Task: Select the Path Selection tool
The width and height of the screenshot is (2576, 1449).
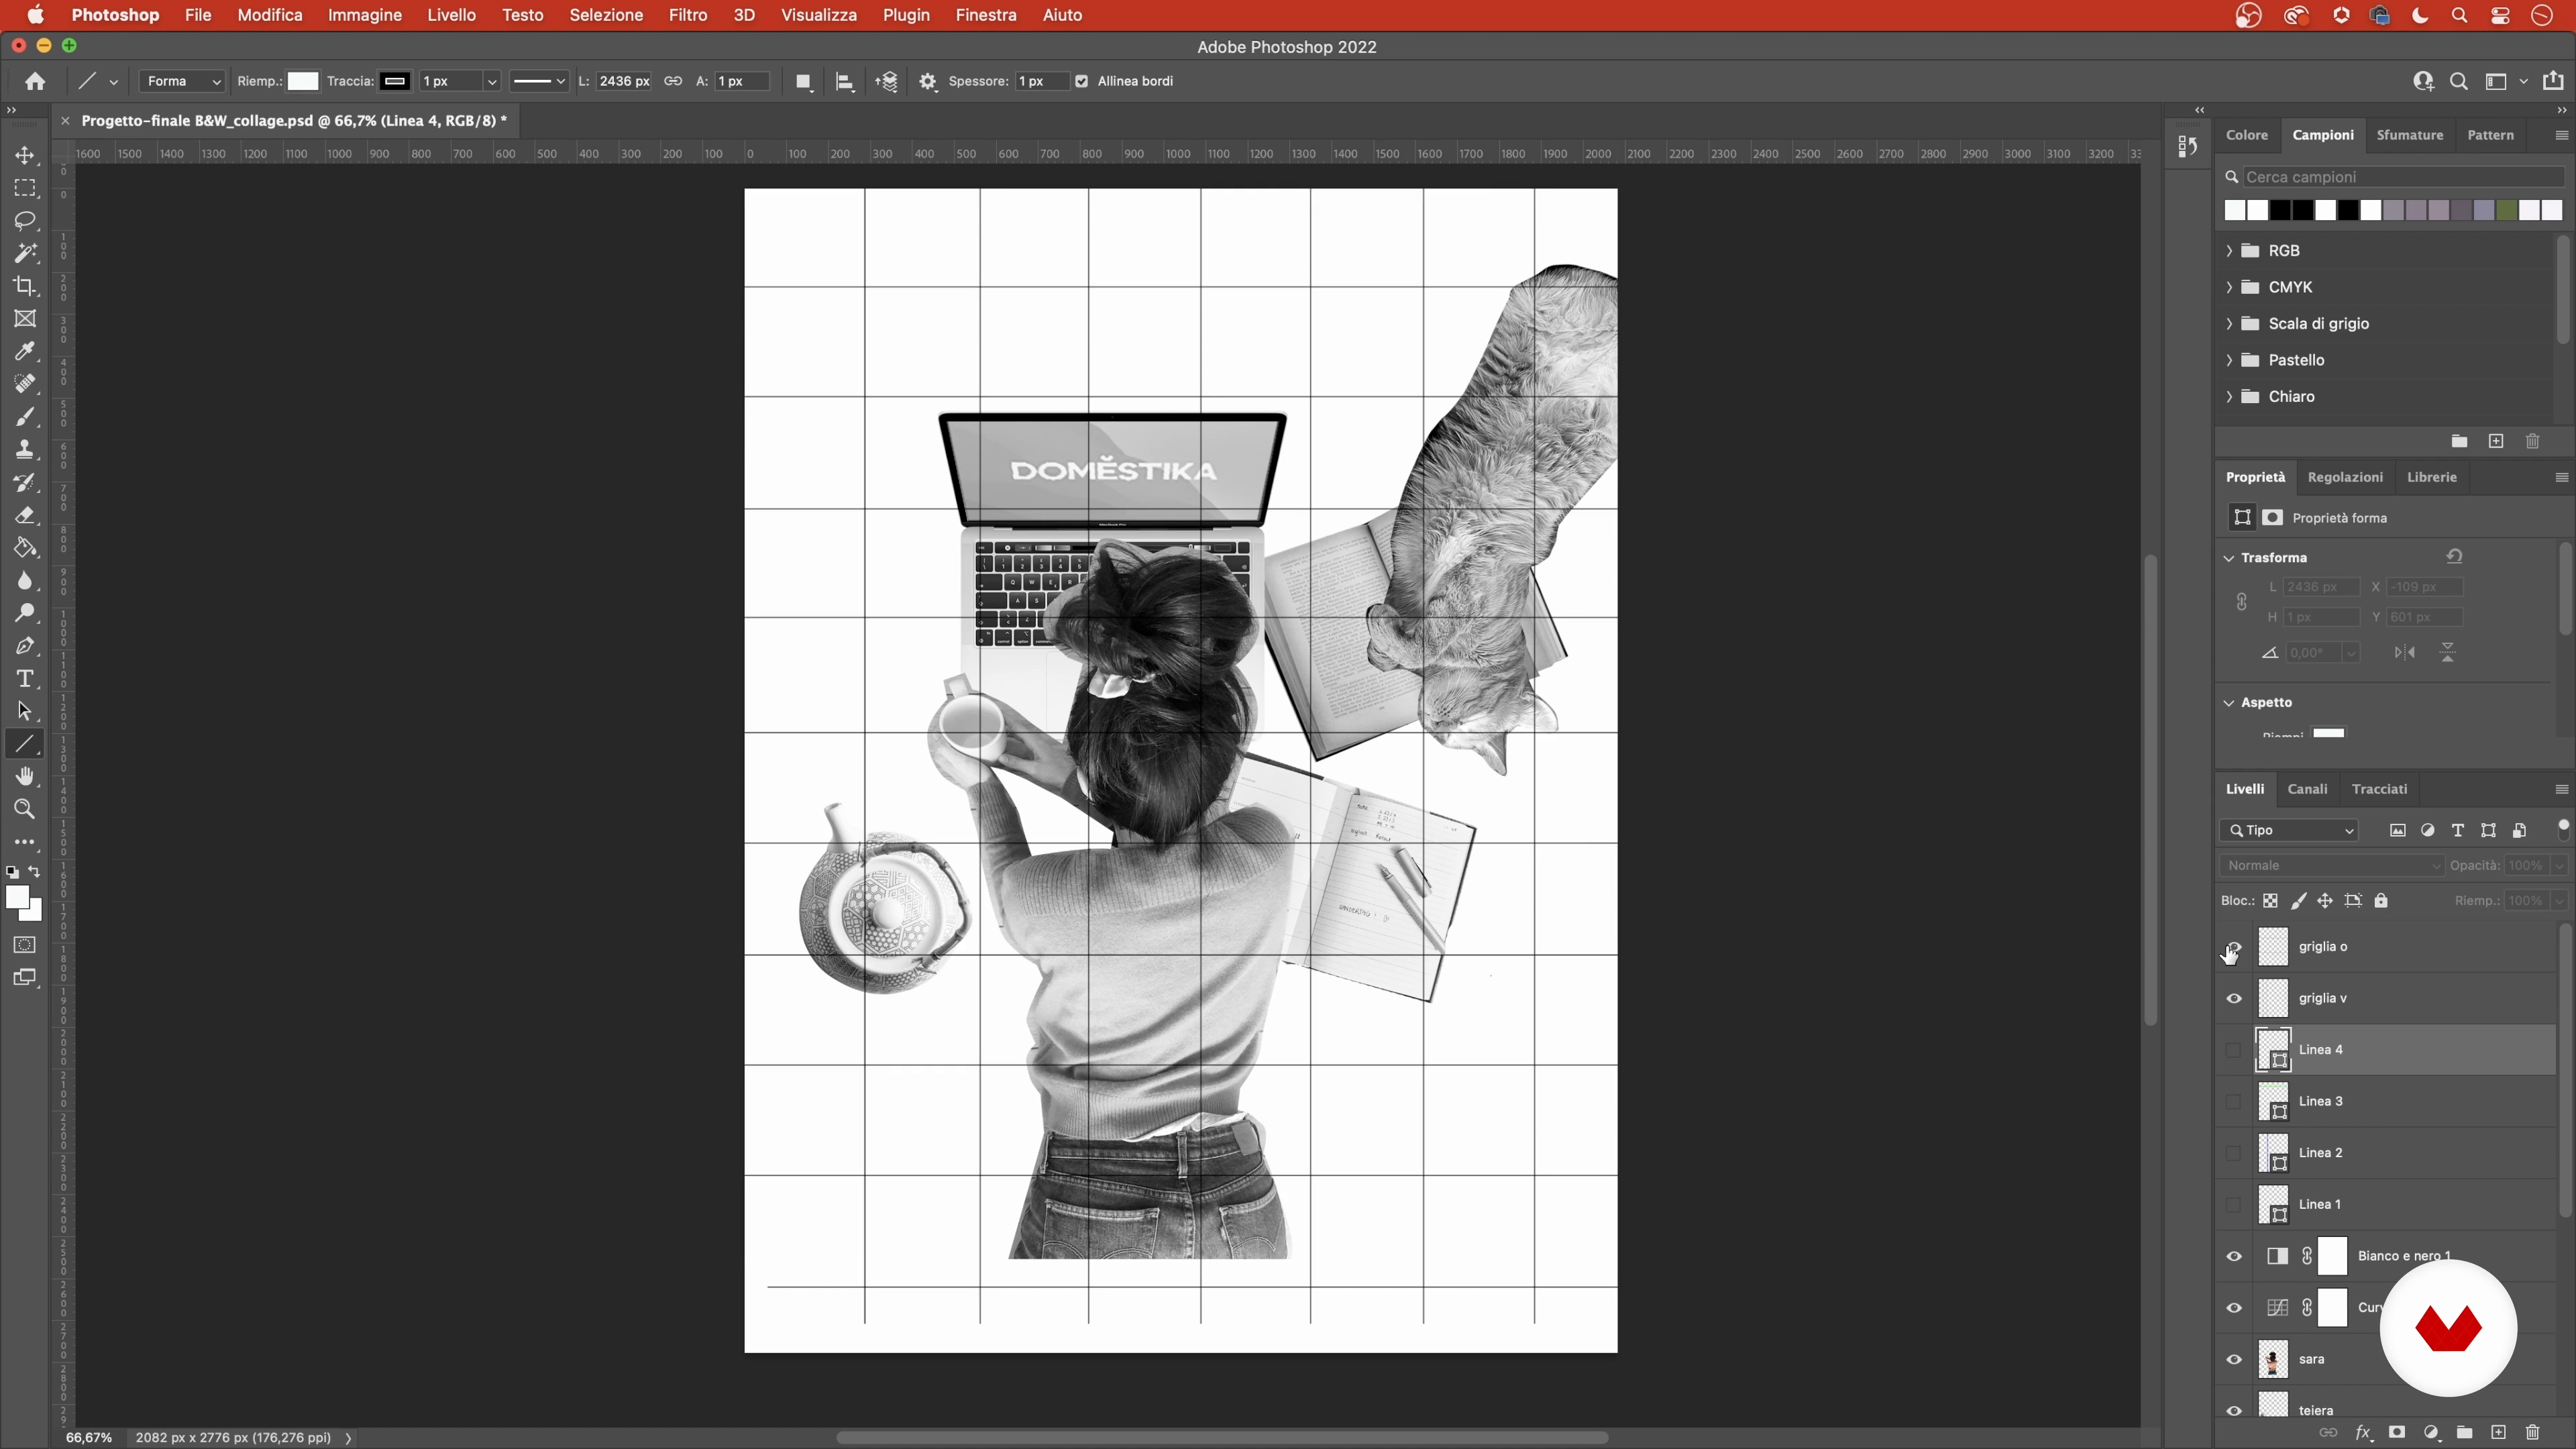Action: [25, 712]
